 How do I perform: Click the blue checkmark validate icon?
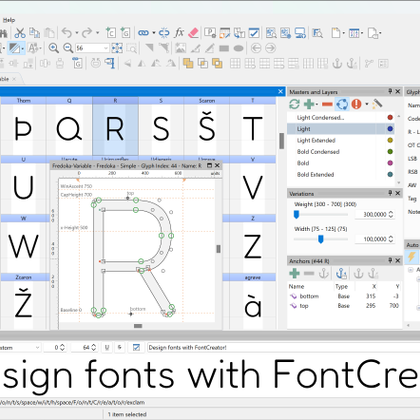(254, 33)
